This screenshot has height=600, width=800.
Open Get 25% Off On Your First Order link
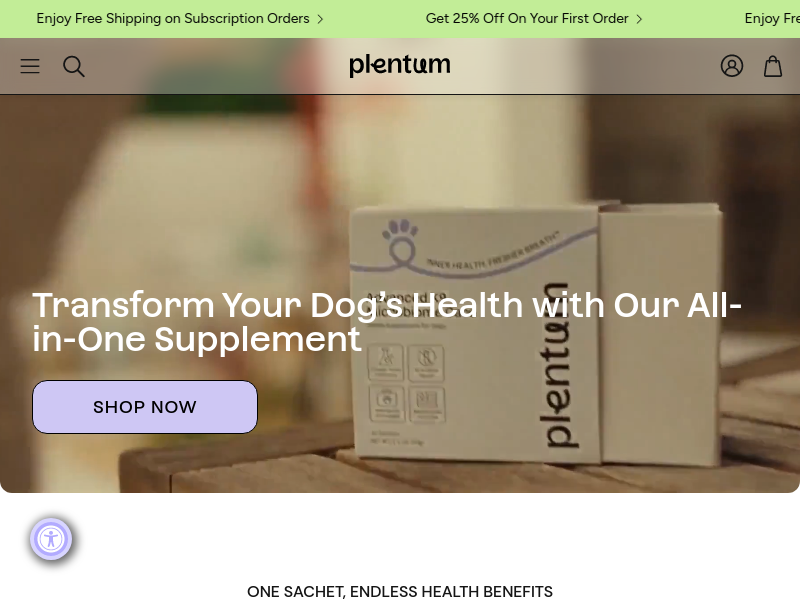tap(527, 19)
